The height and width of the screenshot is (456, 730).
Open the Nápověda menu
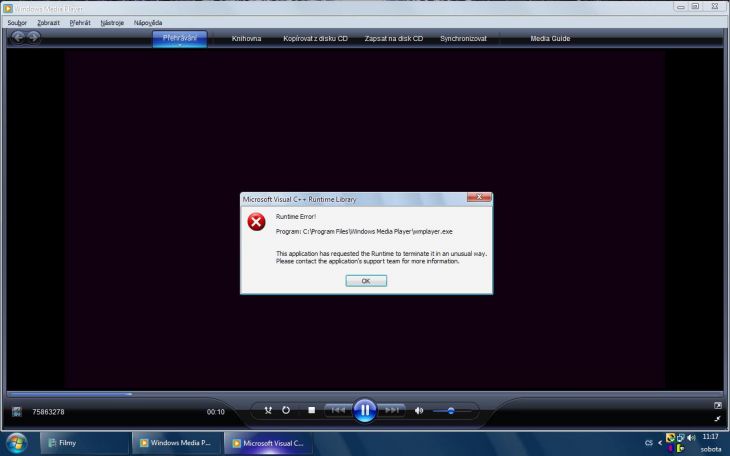(x=148, y=23)
